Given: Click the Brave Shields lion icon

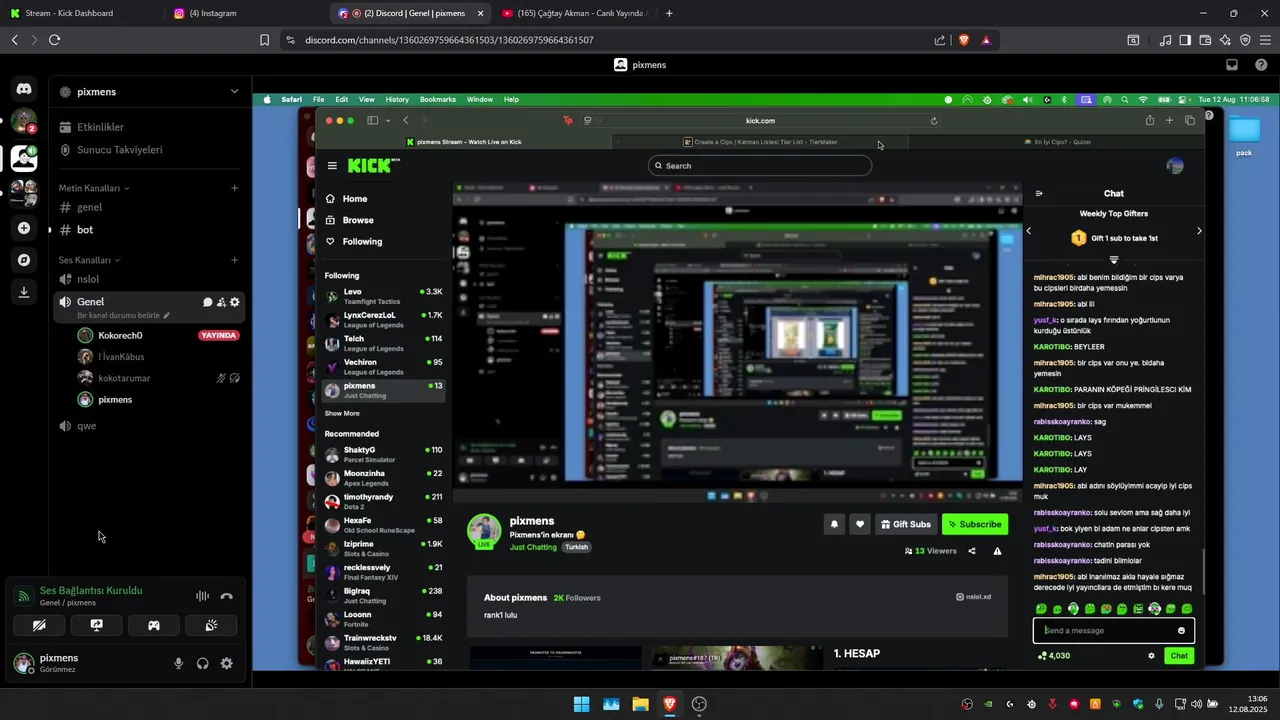Looking at the screenshot, I should point(964,40).
